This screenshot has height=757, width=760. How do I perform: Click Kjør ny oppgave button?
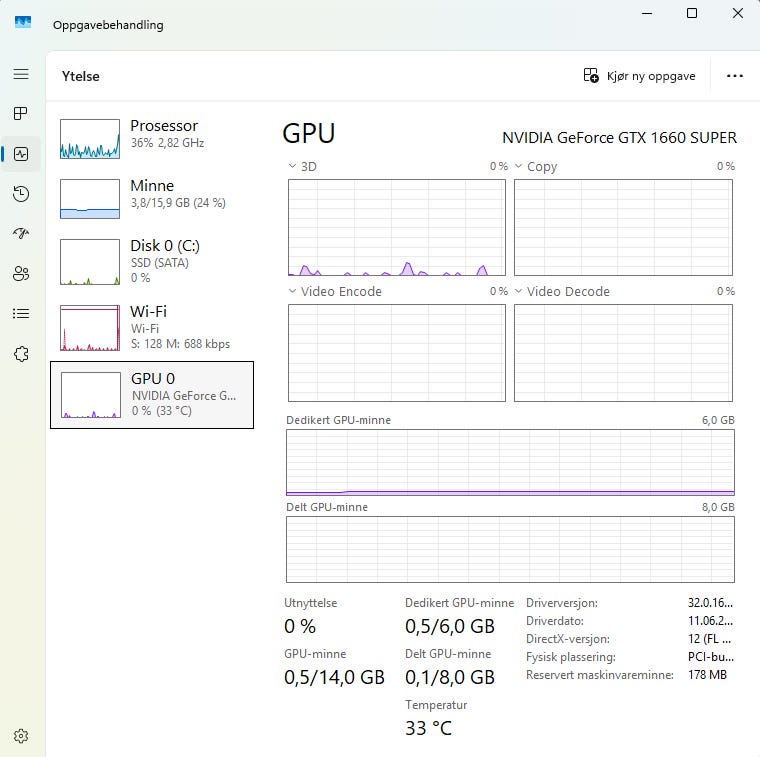(x=639, y=76)
